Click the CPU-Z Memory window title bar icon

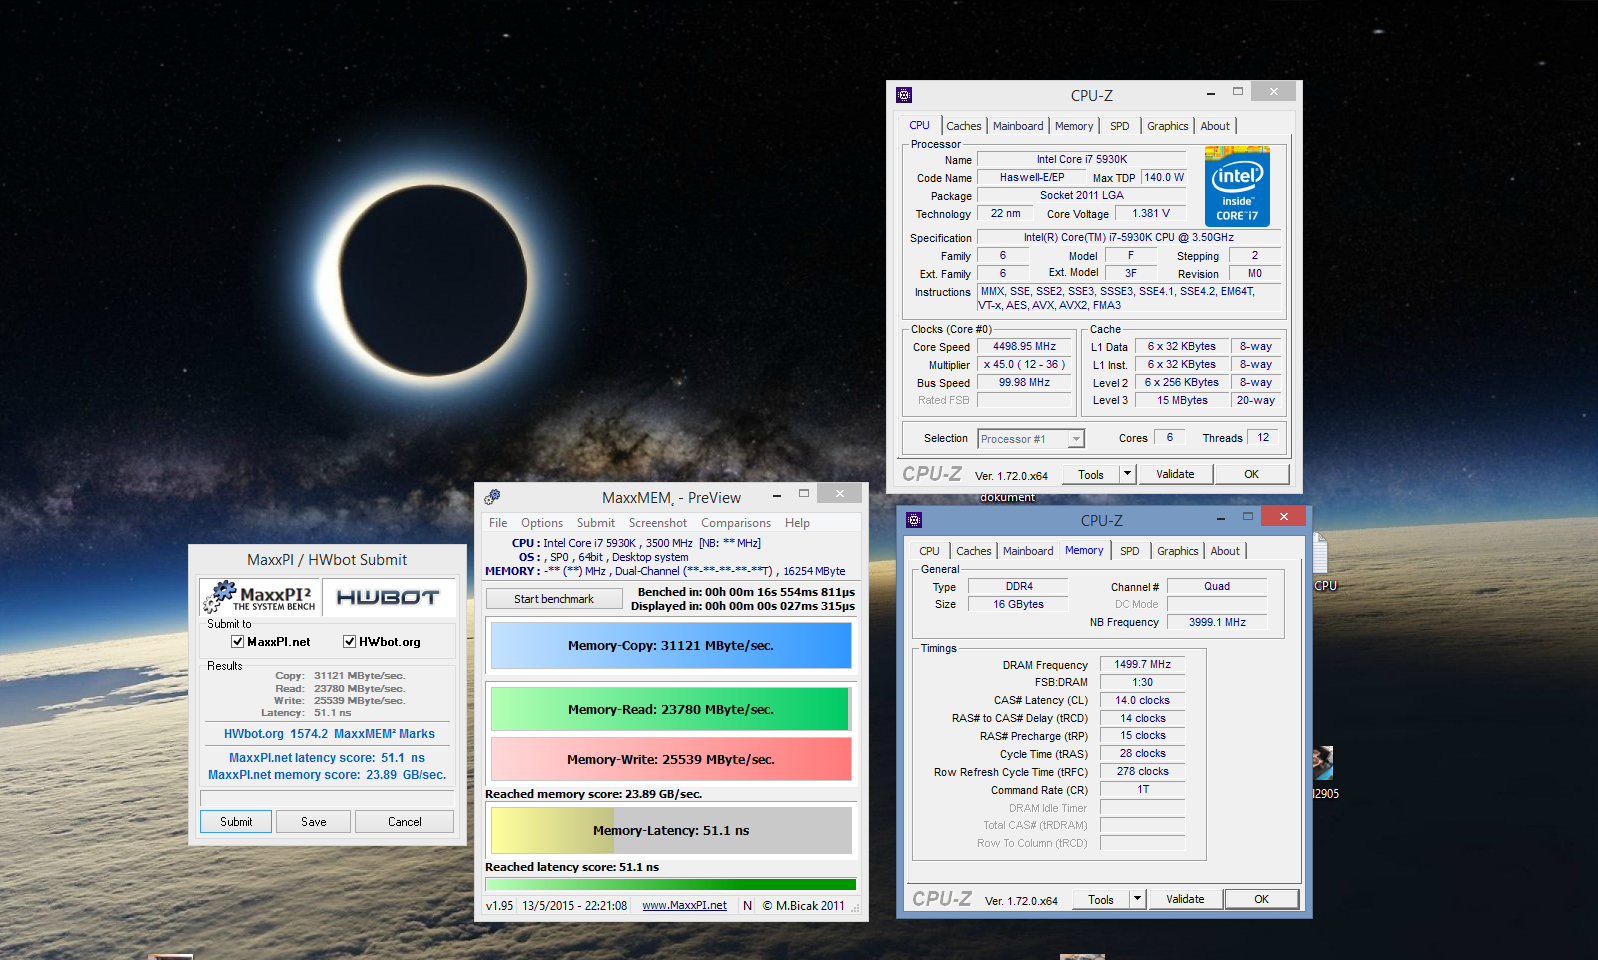pyautogui.click(x=913, y=520)
